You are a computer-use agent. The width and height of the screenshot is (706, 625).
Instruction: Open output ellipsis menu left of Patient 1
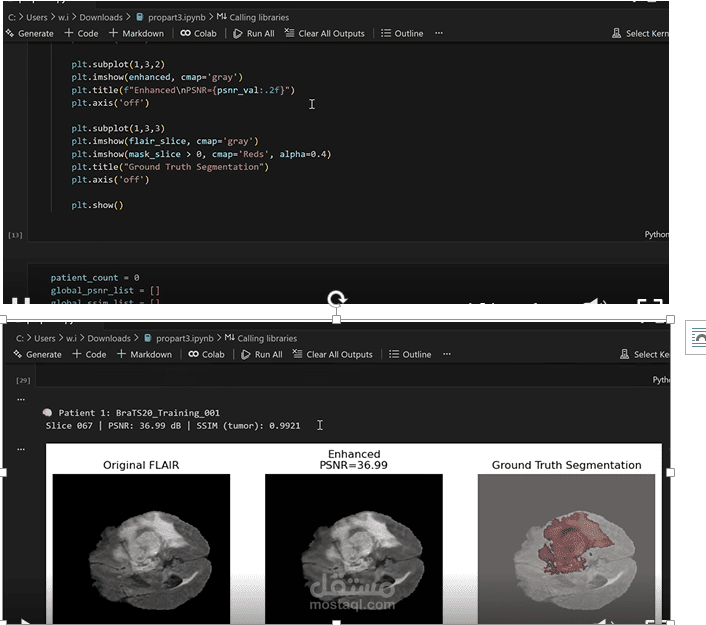(x=21, y=399)
